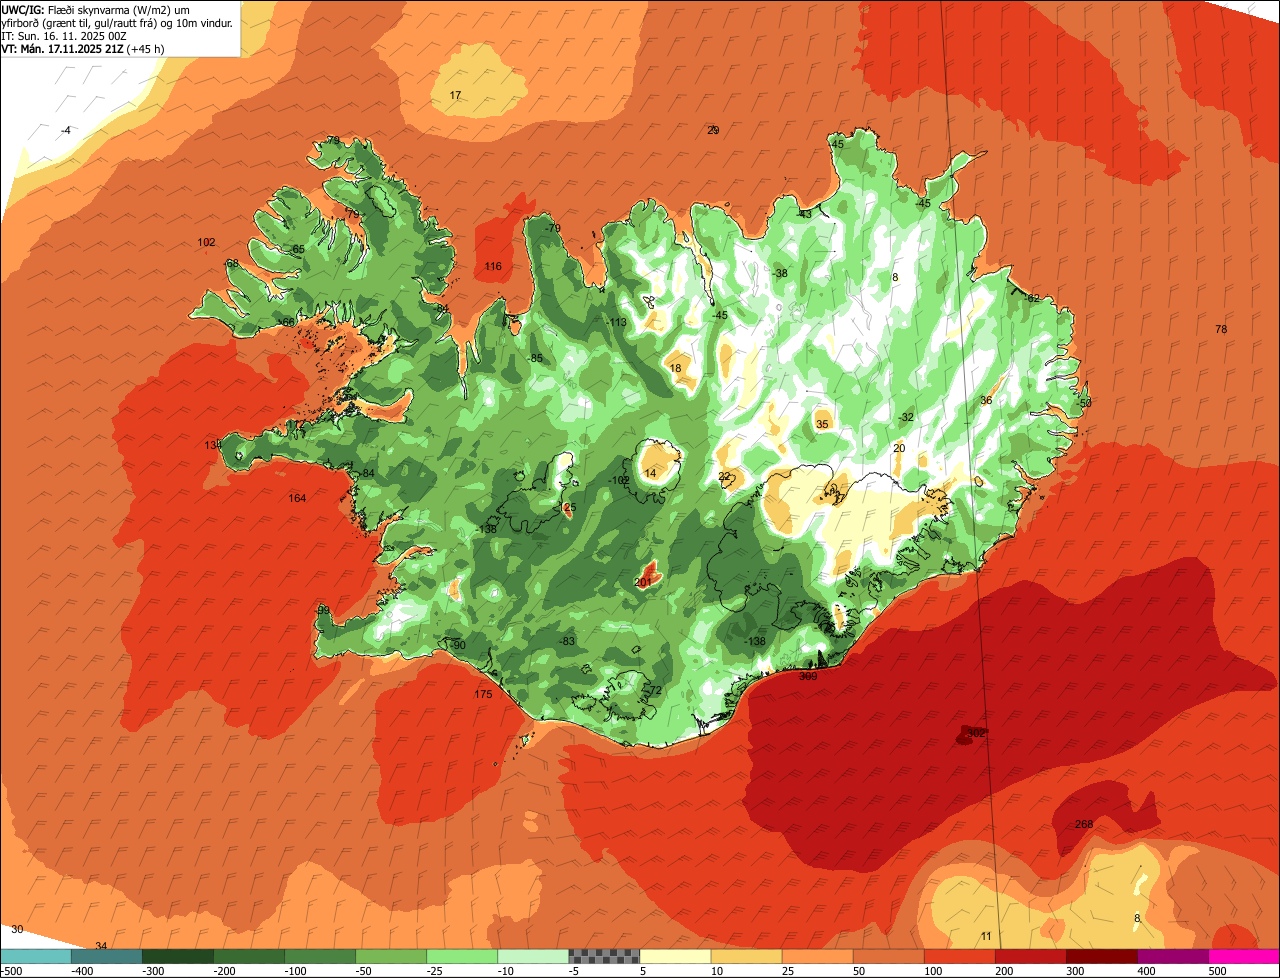Click the checkered -5 to 5 legend swatch
Viewport: 1280px width, 978px height.
(604, 956)
